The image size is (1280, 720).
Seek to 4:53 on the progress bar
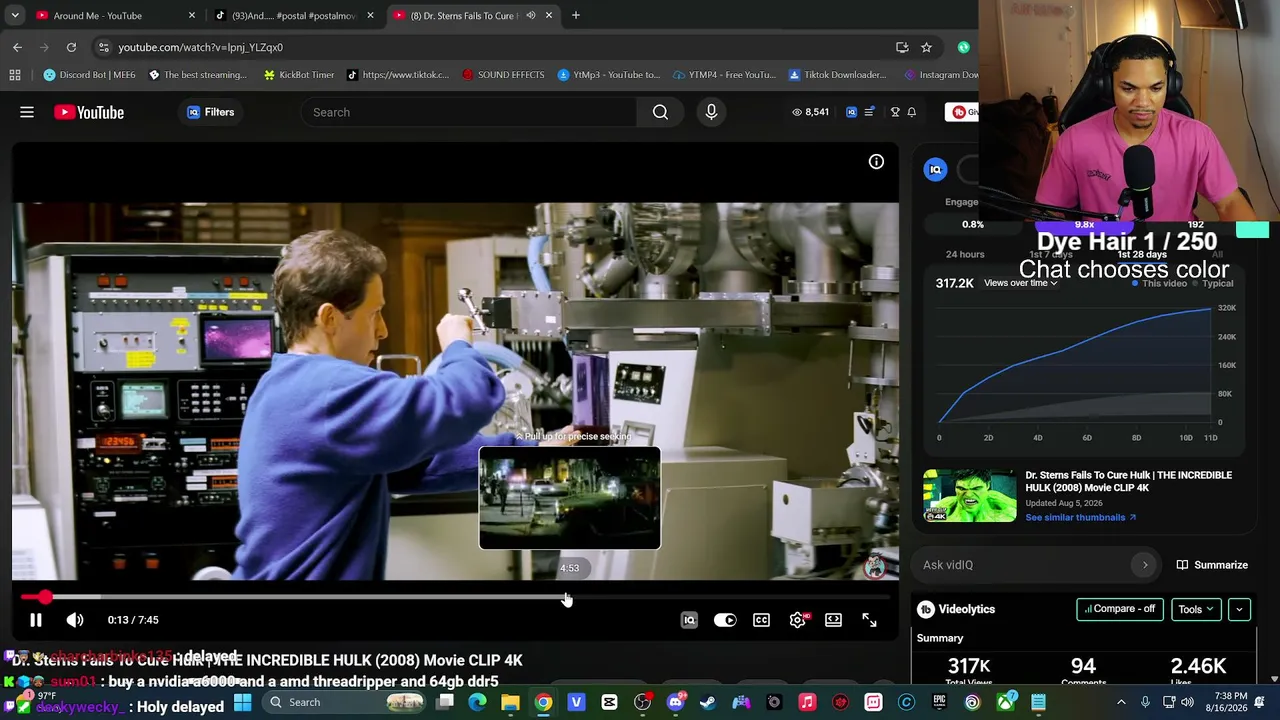point(567,597)
